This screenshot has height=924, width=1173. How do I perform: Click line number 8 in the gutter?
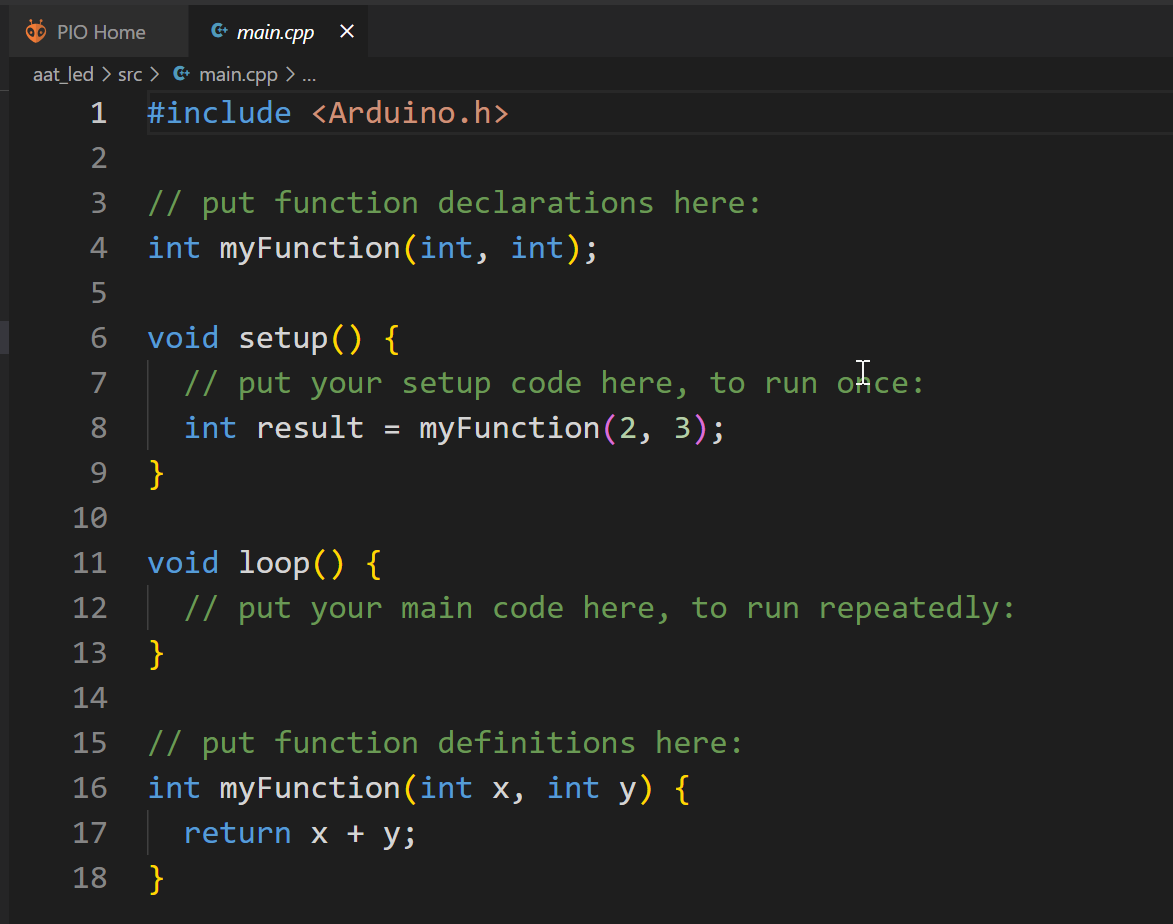pyautogui.click(x=99, y=428)
